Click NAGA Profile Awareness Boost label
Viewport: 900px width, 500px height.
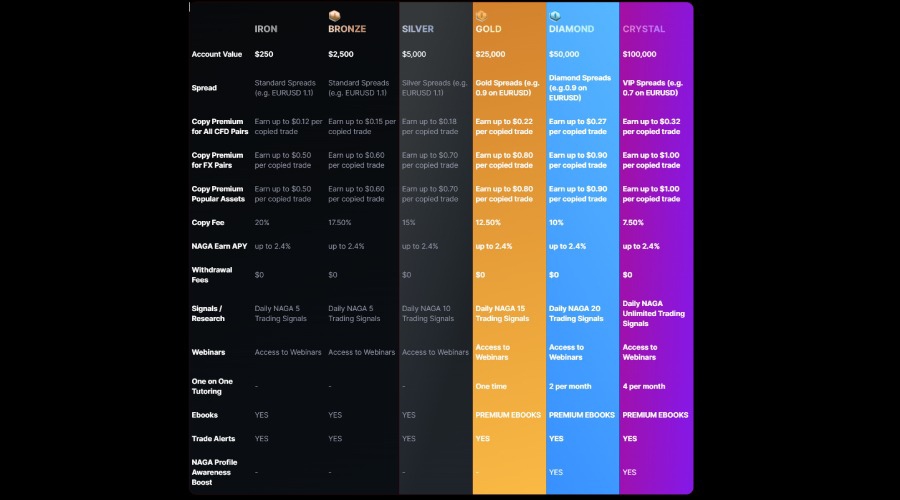point(214,472)
